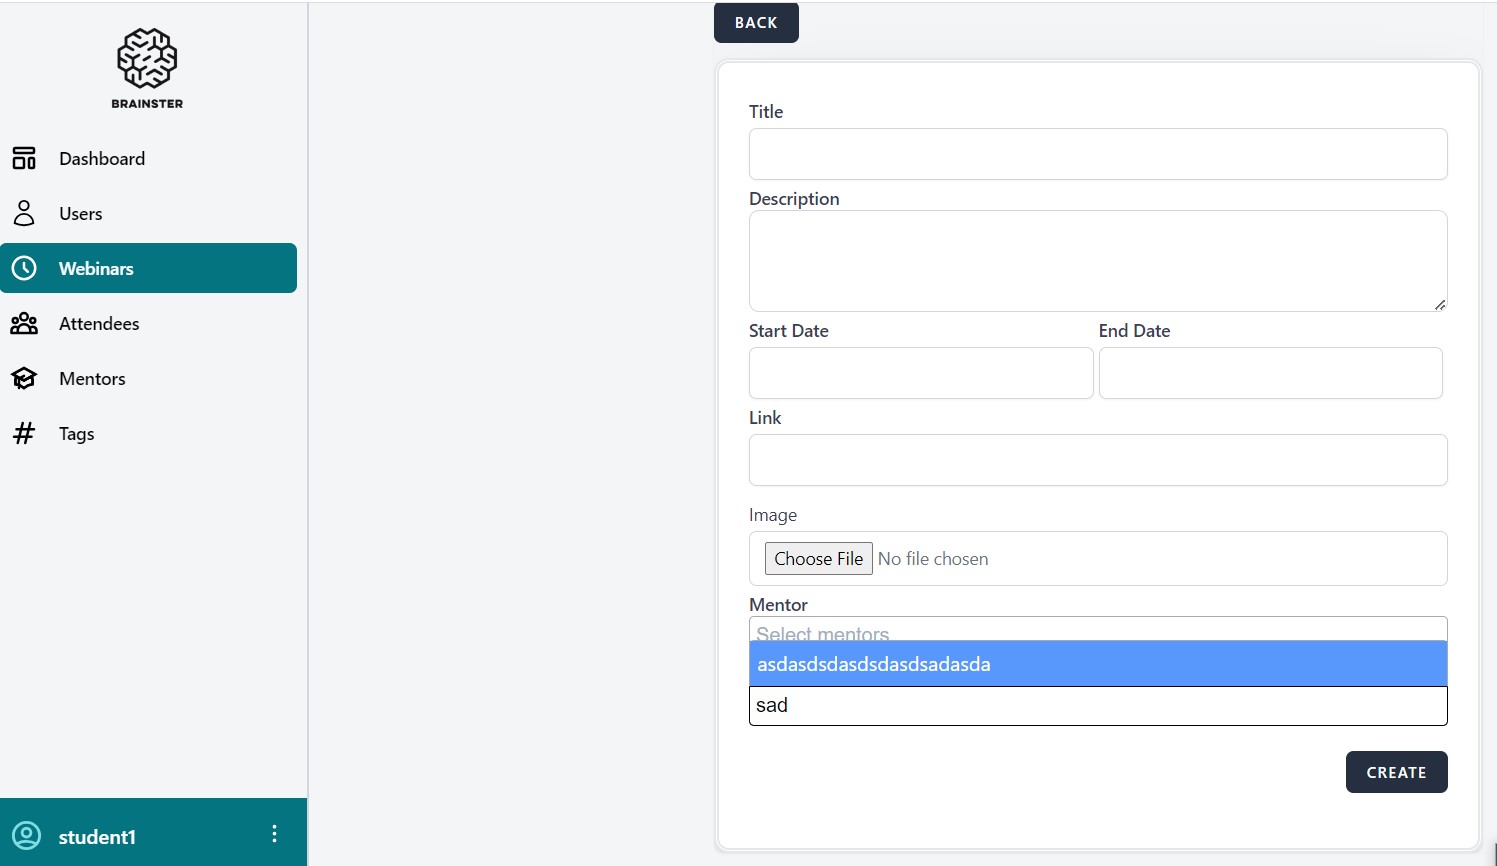
Task: Open the Select mentors dropdown field
Action: coord(1097,629)
